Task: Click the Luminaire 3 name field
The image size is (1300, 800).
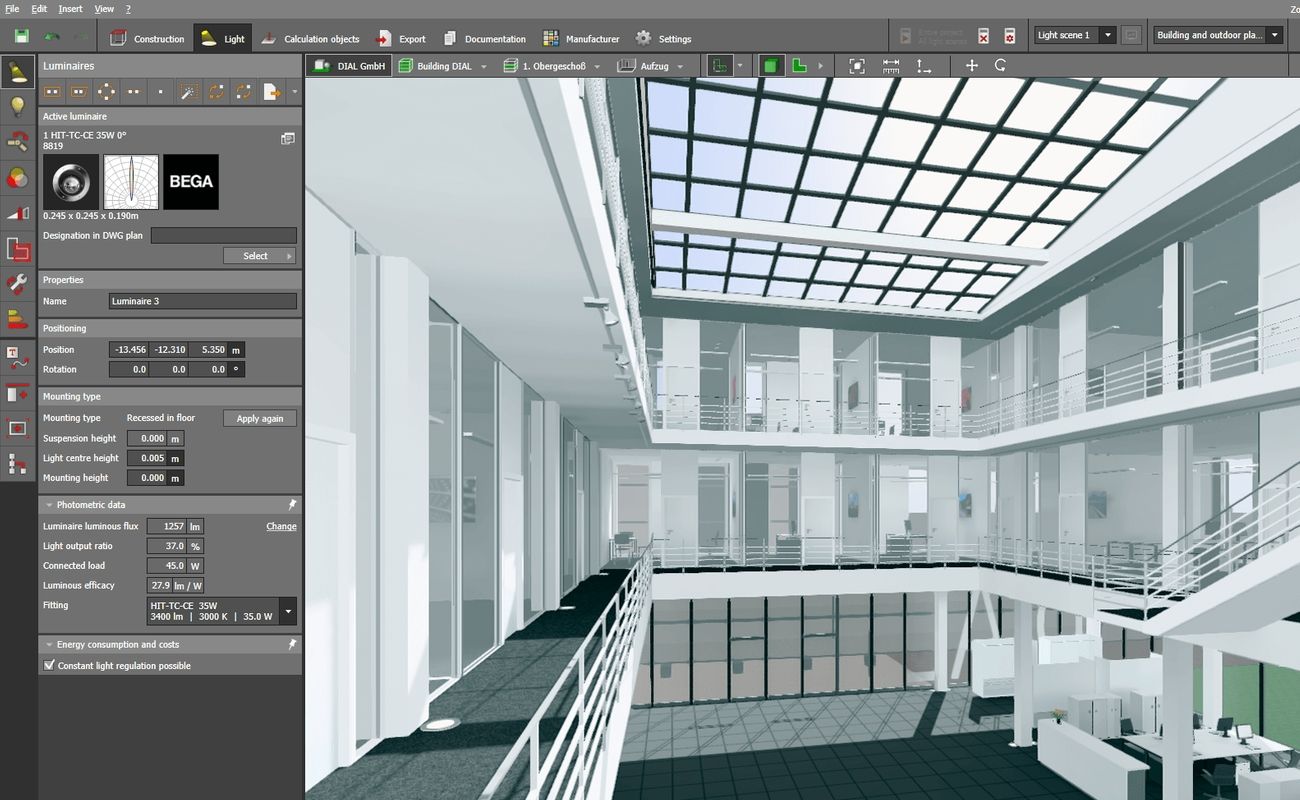Action: (202, 301)
